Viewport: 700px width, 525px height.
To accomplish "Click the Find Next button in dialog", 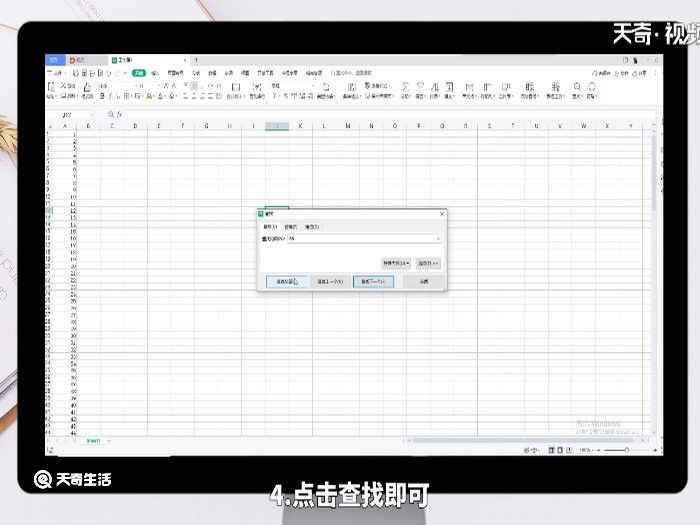I will pyautogui.click(x=373, y=282).
